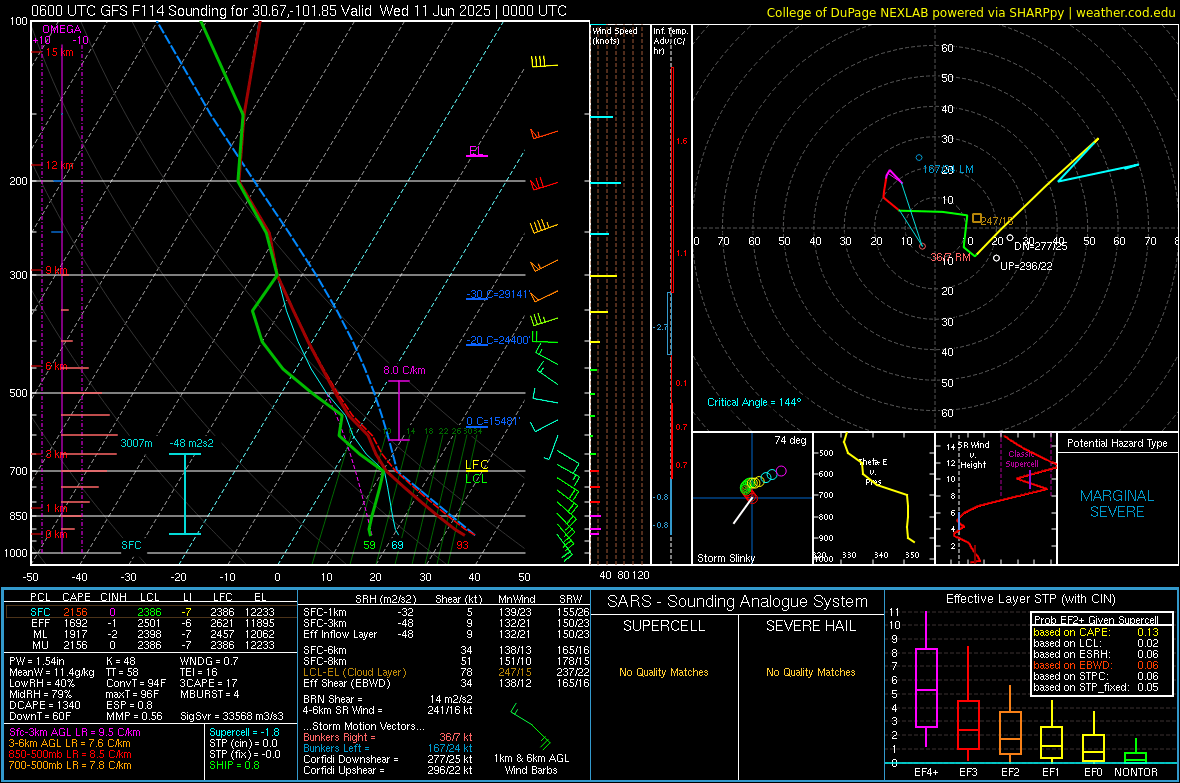Click the '8.0 C/km' lapse rate label

click(x=404, y=370)
